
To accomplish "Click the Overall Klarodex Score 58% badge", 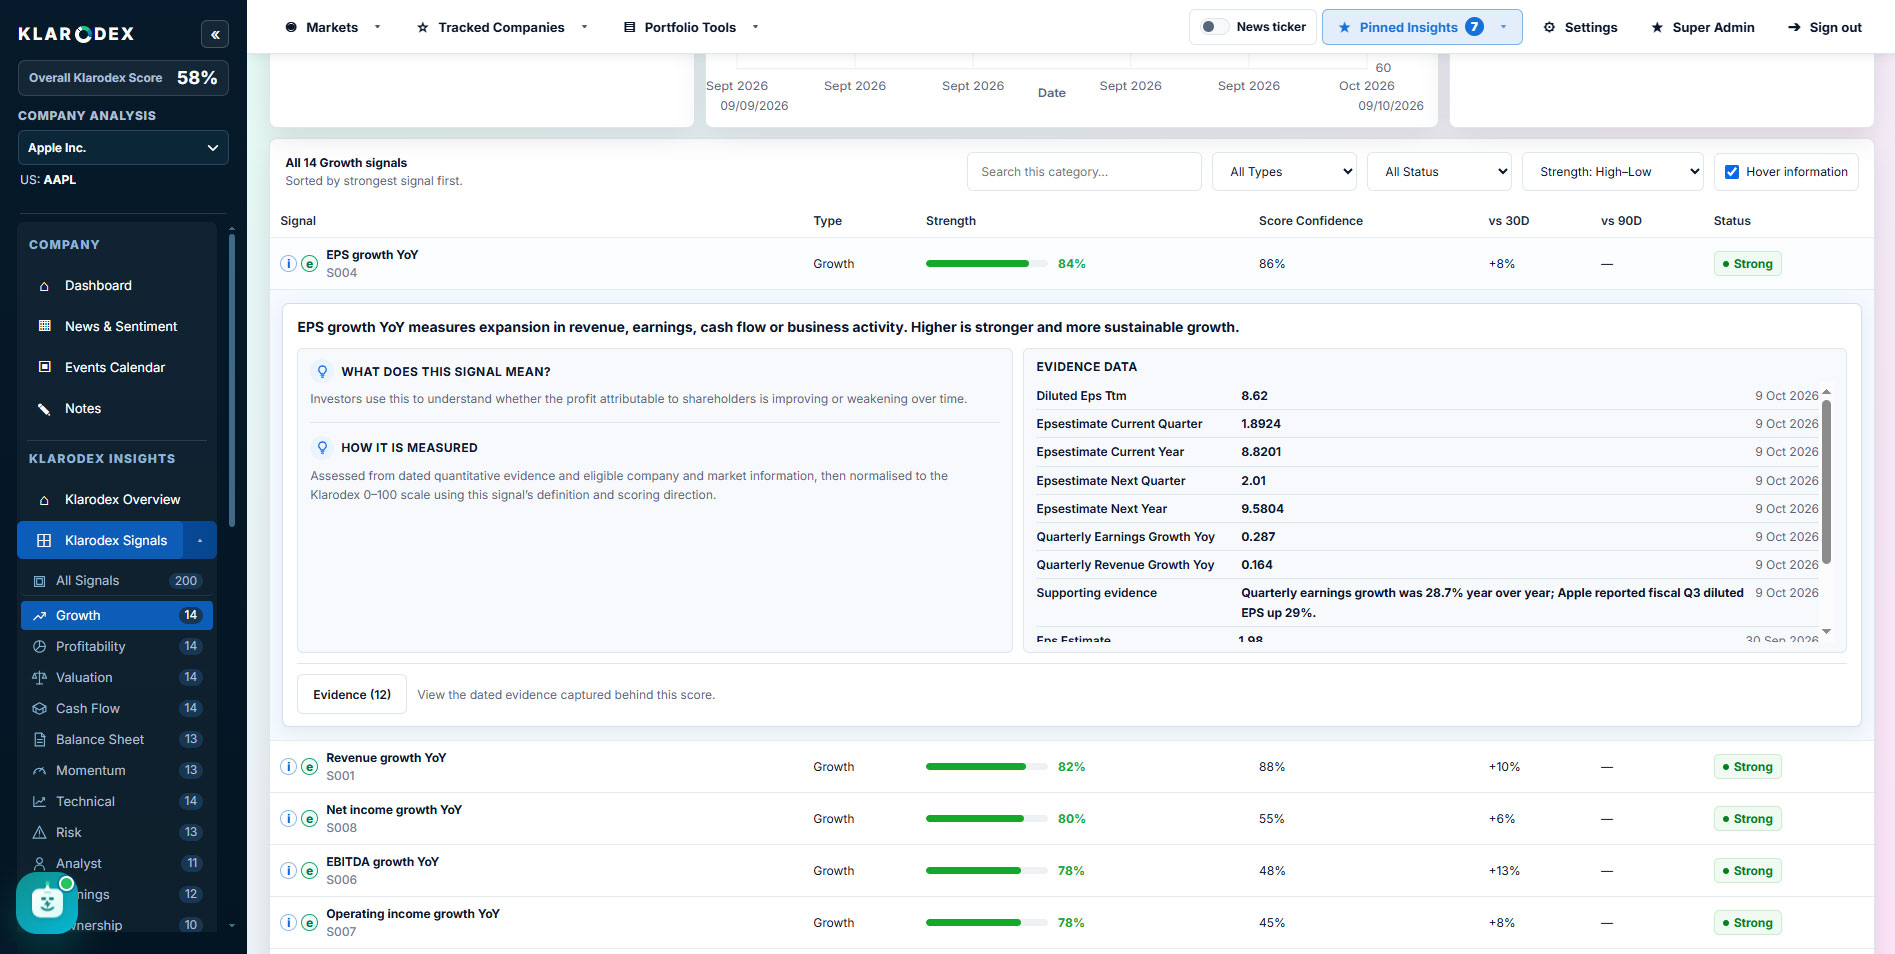I will tap(123, 78).
